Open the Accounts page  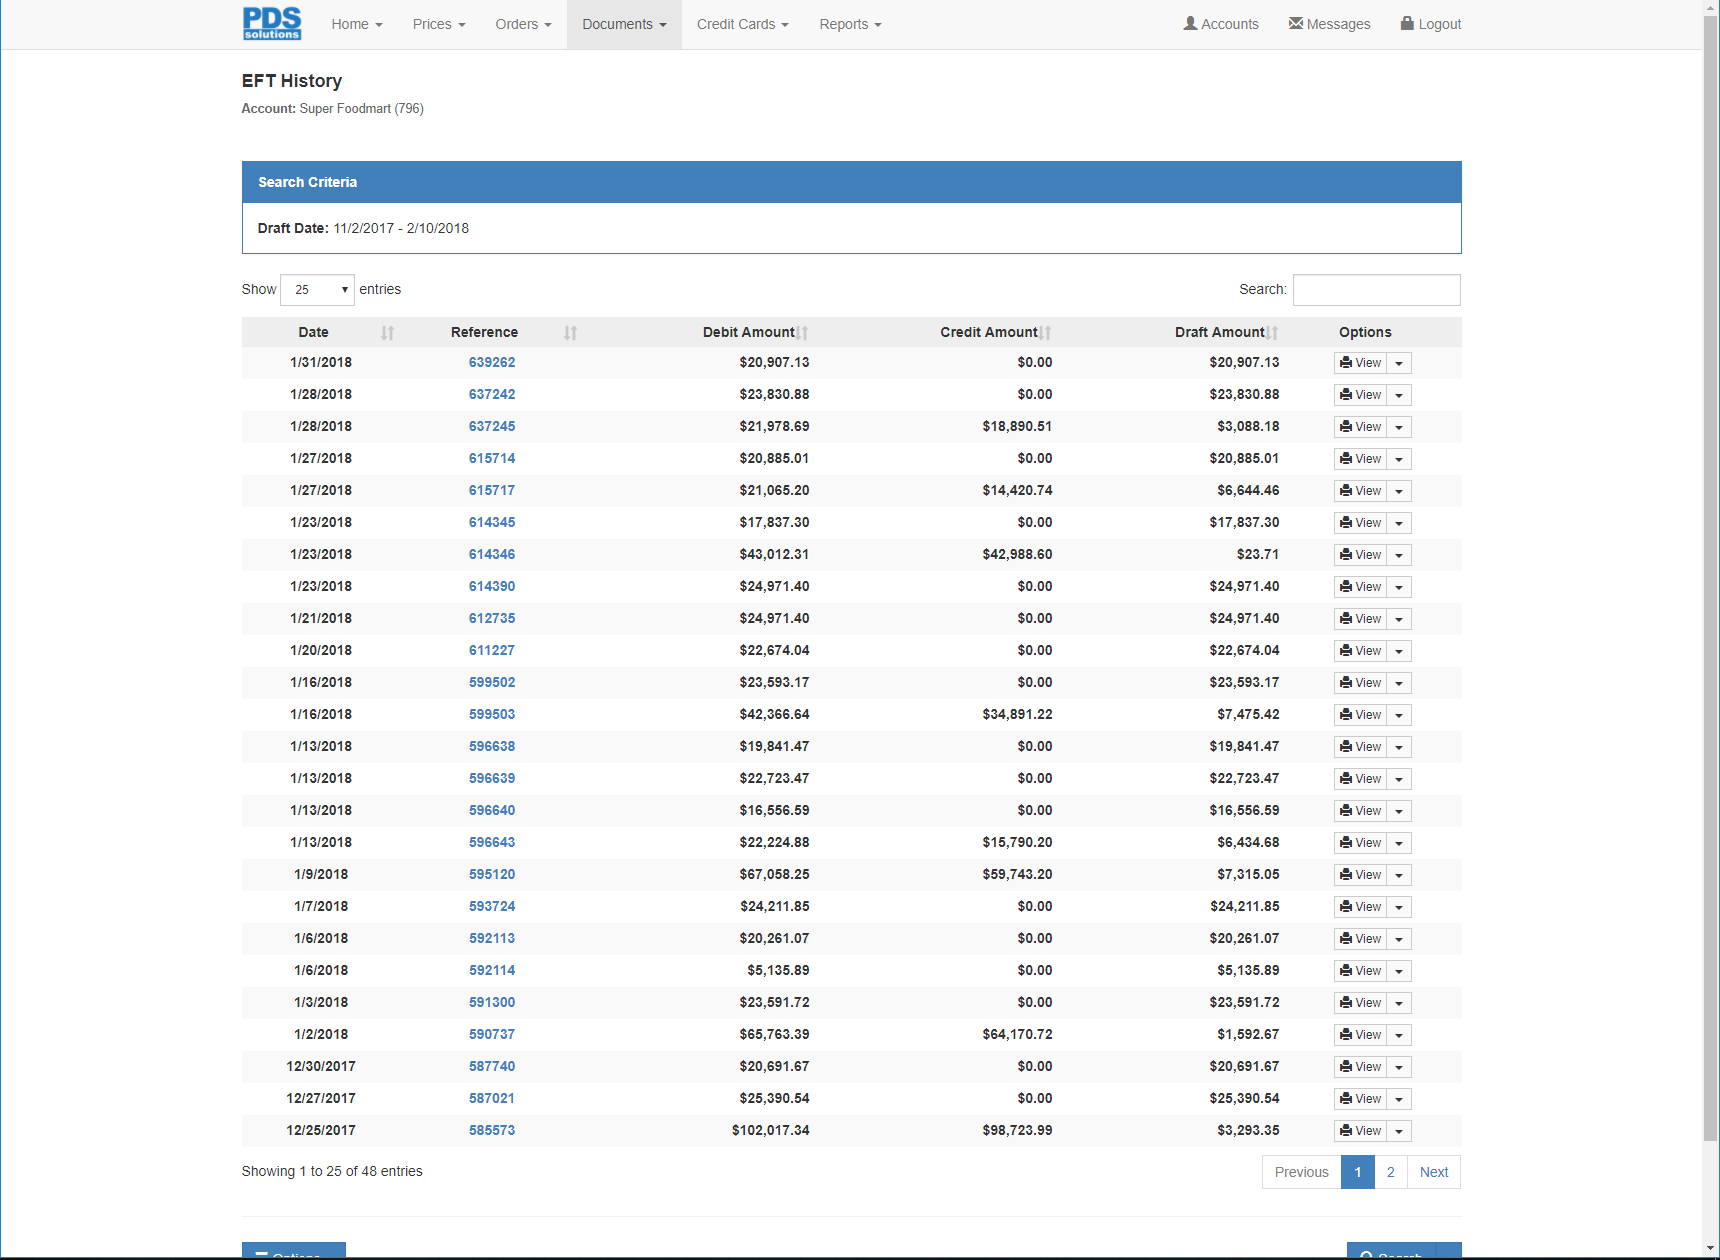coord(1220,24)
